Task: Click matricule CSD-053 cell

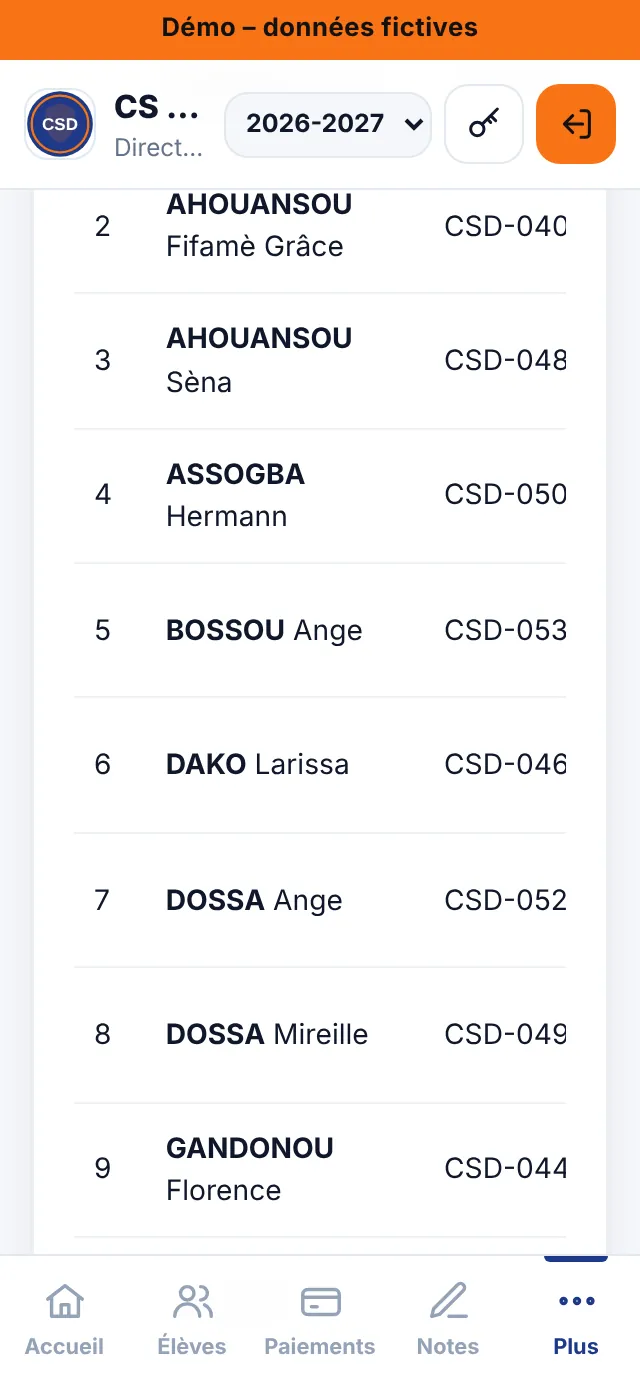Action: pos(505,630)
